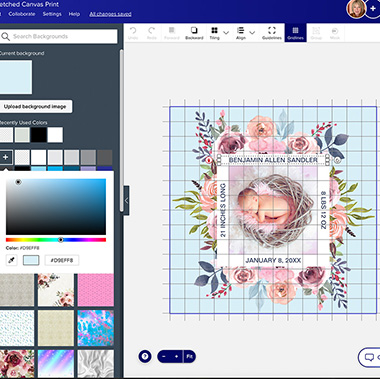Select the dark rose floral background

click(x=16, y=363)
